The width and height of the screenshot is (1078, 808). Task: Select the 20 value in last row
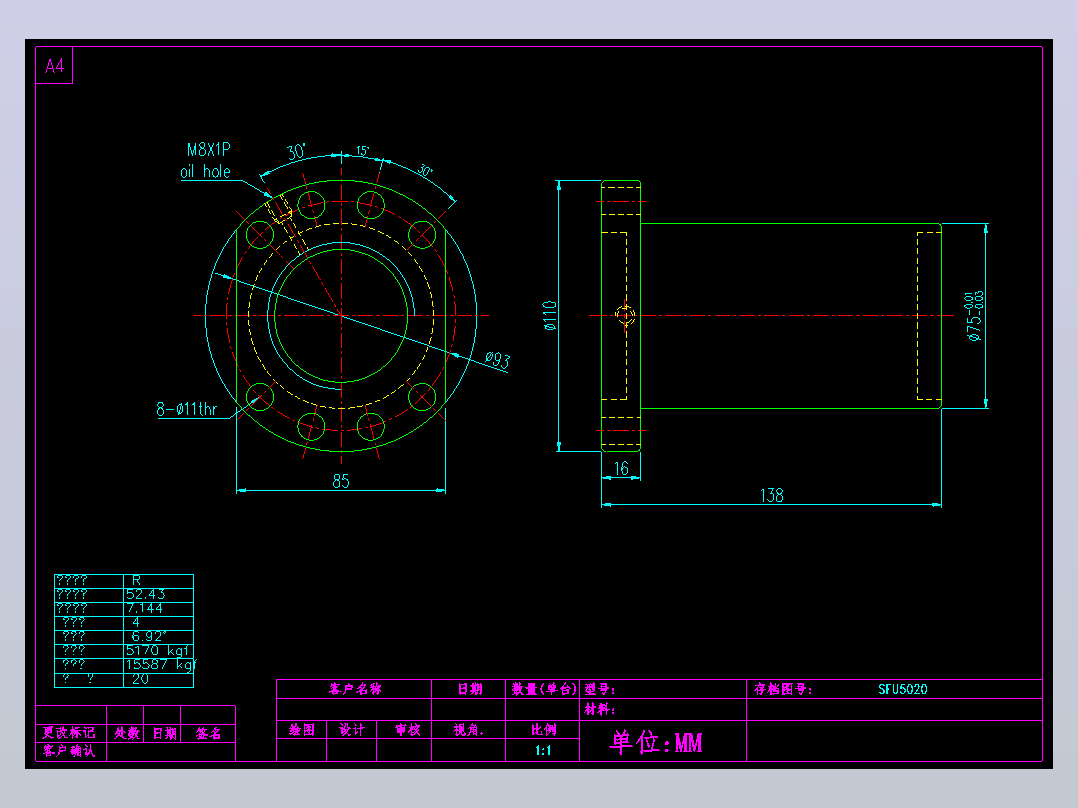click(x=140, y=679)
